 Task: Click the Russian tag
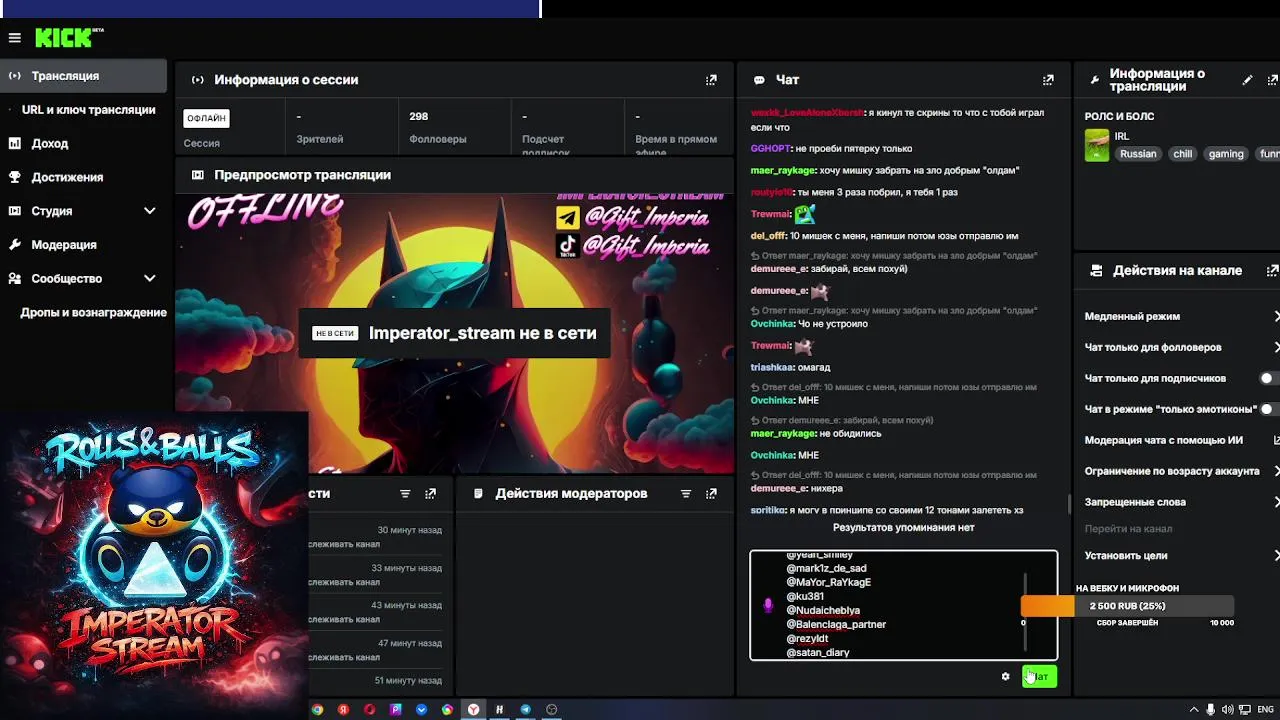pos(1138,154)
